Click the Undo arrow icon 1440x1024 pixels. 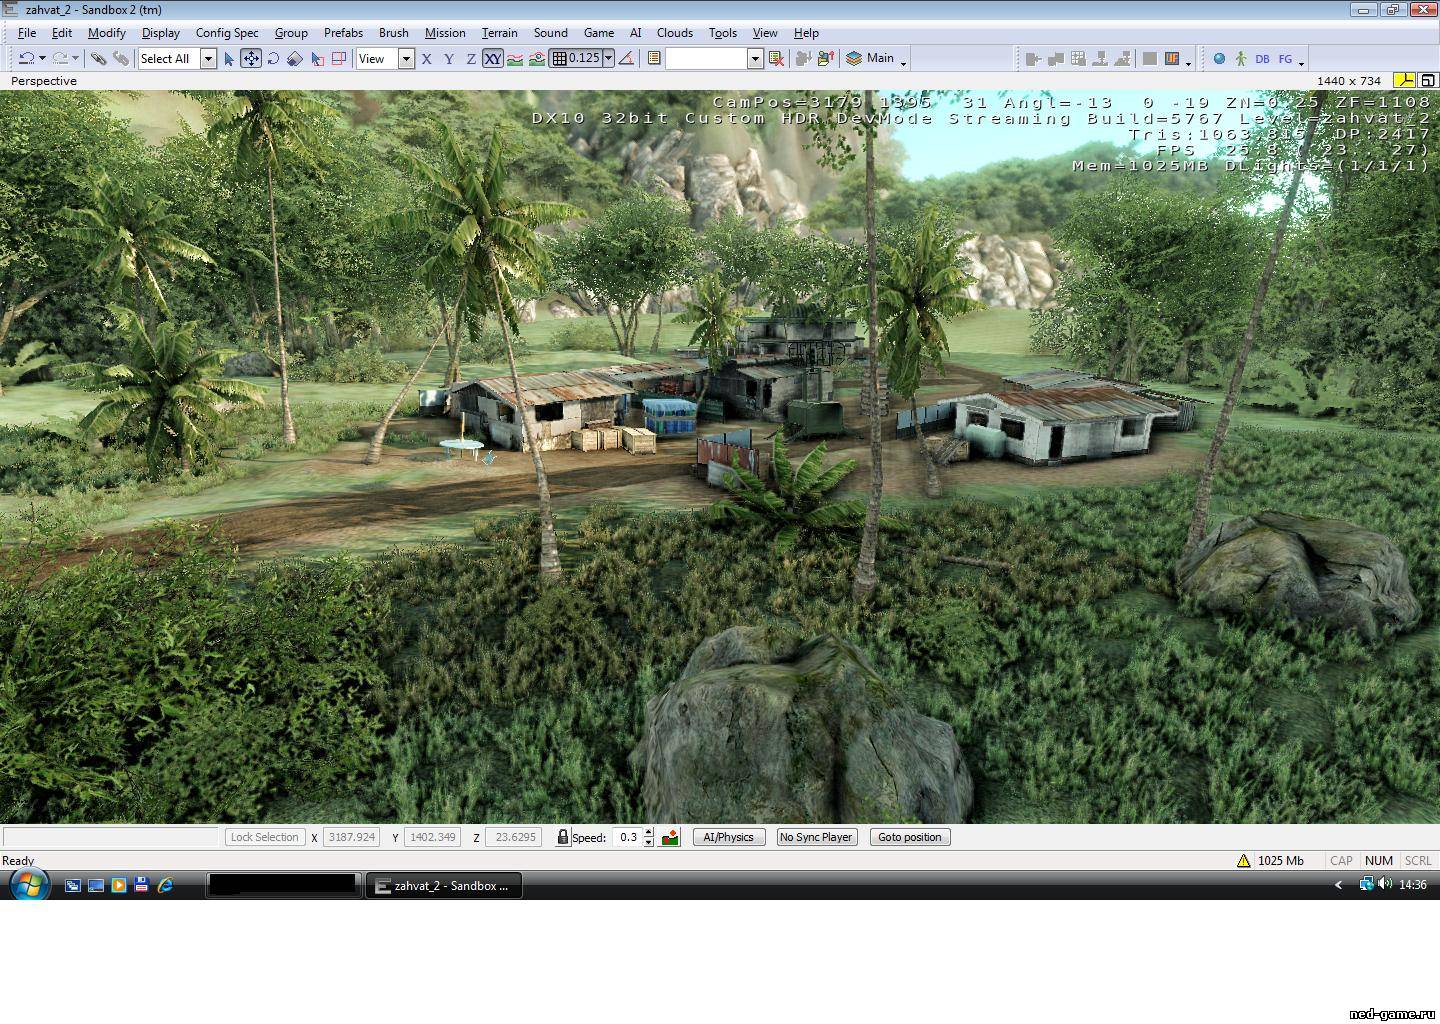(27, 59)
